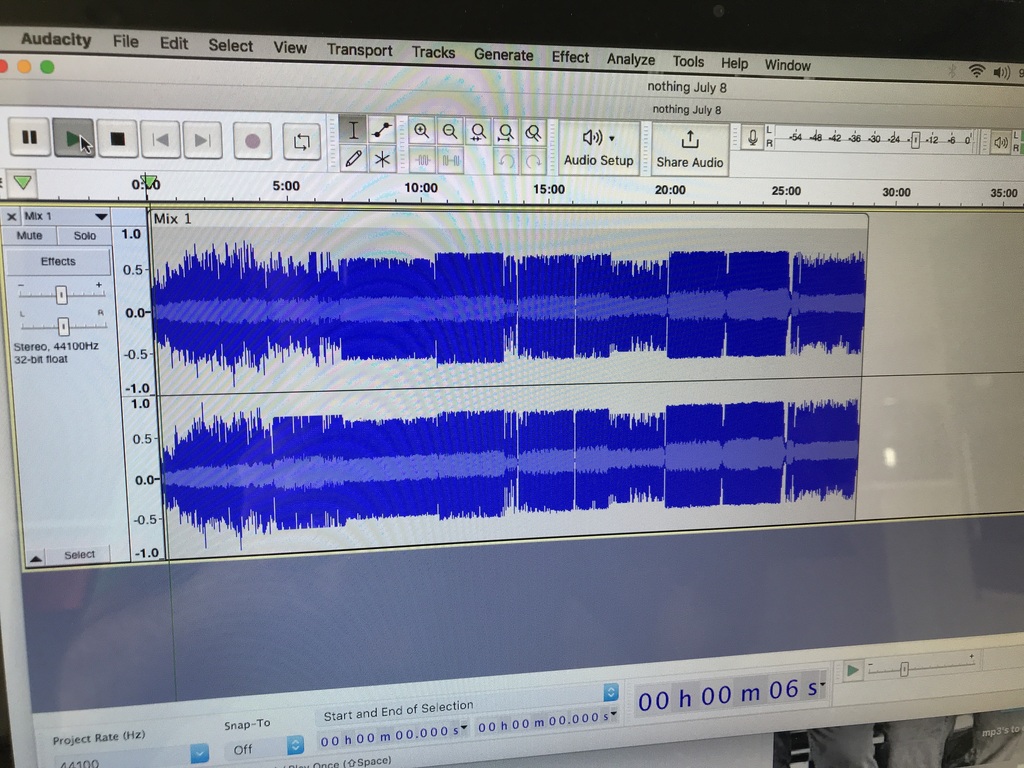The width and height of the screenshot is (1024, 768).
Task: Click the Wi-Fi icon in menu bar
Action: pos(976,71)
